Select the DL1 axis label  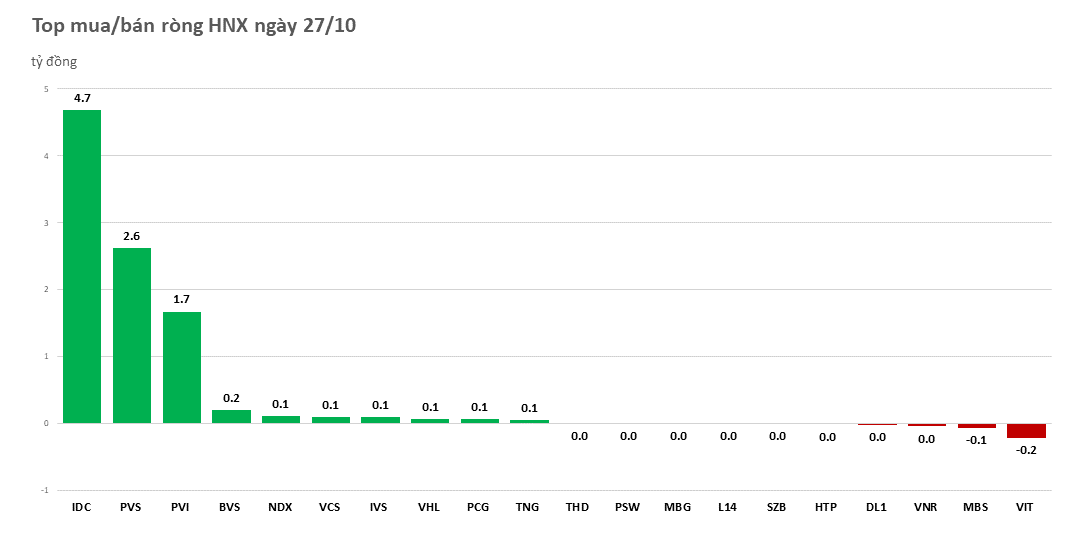pos(876,507)
